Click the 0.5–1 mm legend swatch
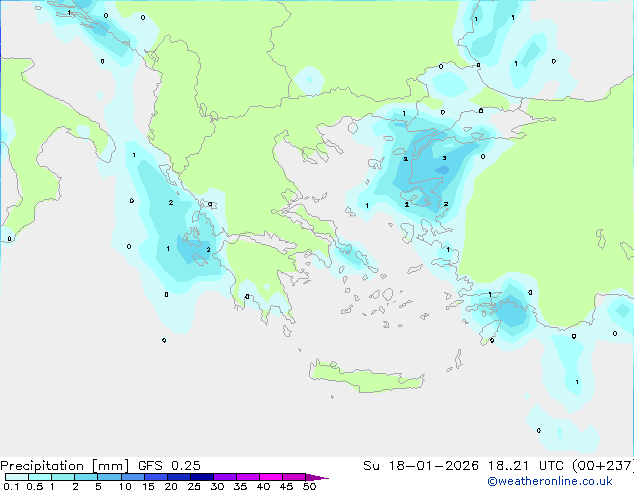 (x=40, y=477)
